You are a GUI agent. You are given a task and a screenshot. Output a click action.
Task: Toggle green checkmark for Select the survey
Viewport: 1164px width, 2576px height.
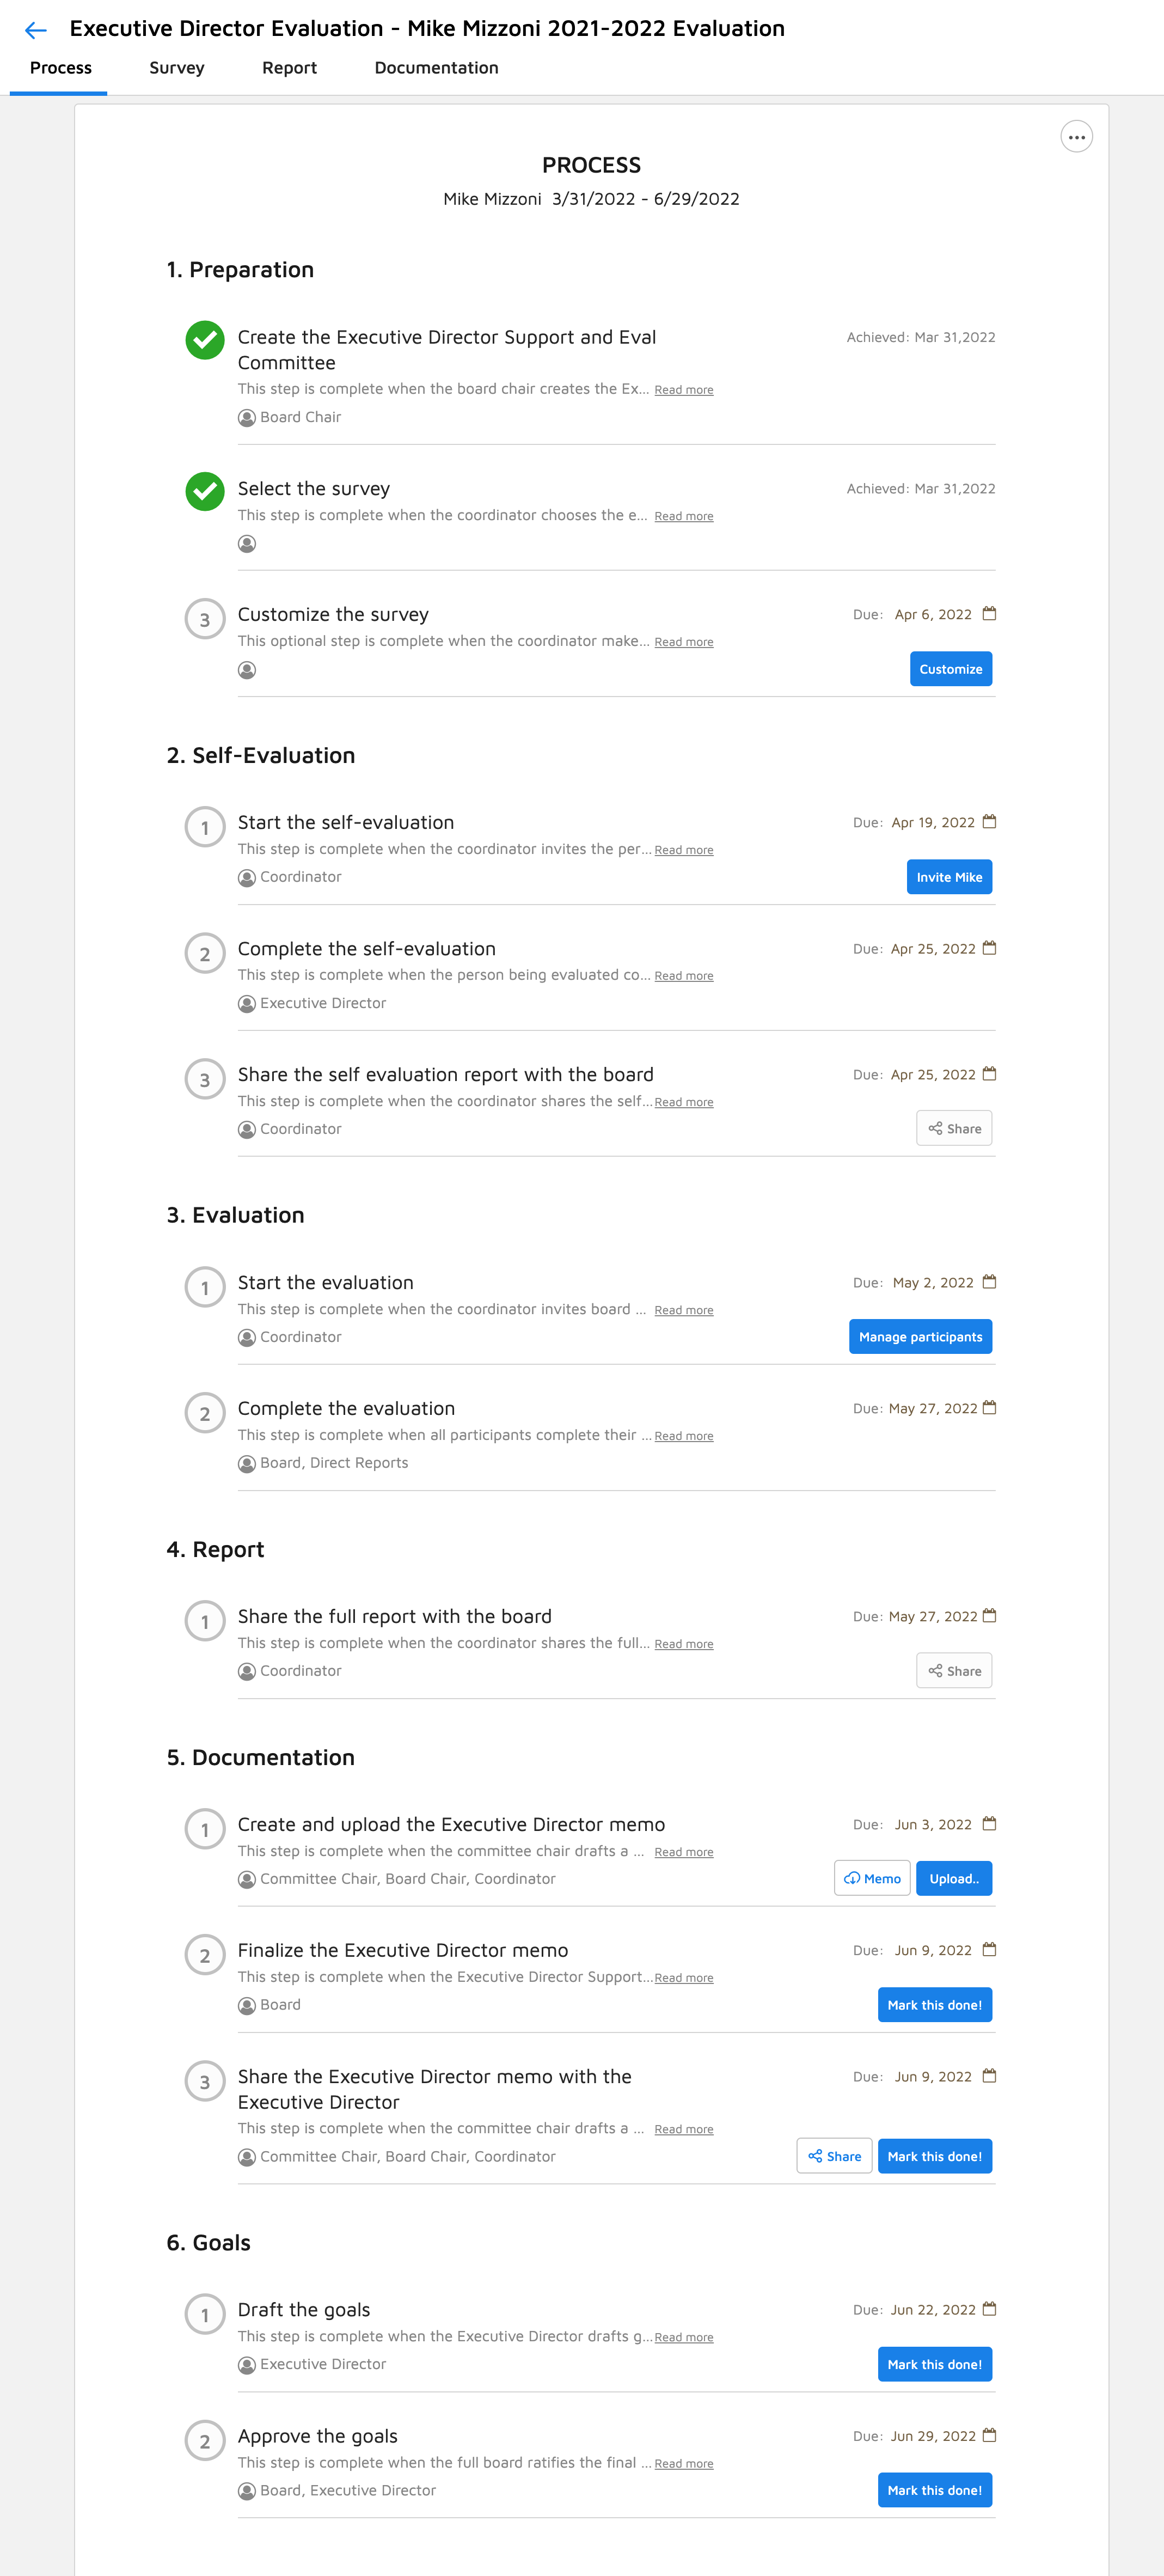(205, 491)
